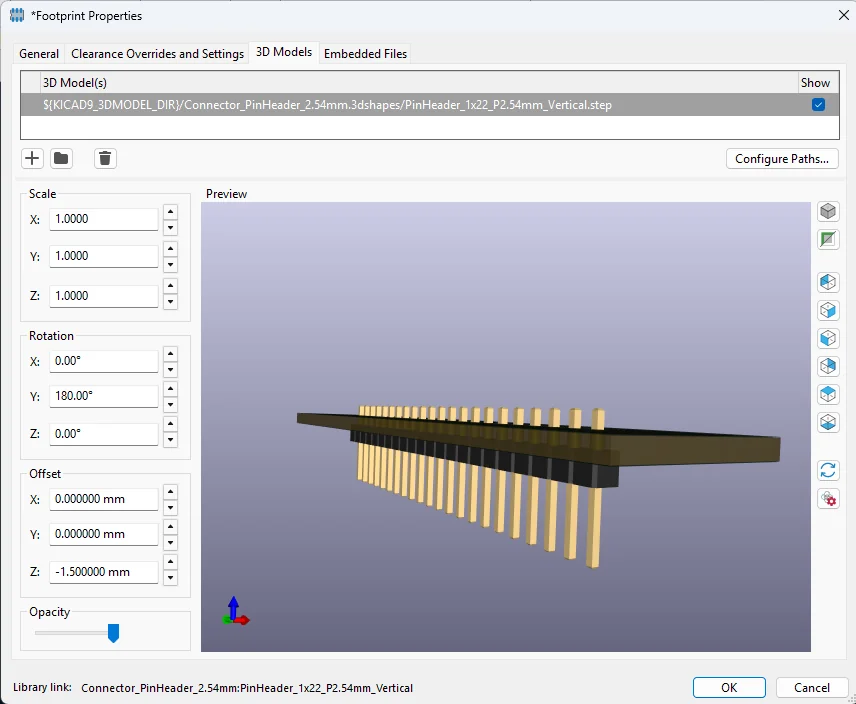The width and height of the screenshot is (856, 704).
Task: Click the library link Connector_PinHeader text
Action: point(247,688)
